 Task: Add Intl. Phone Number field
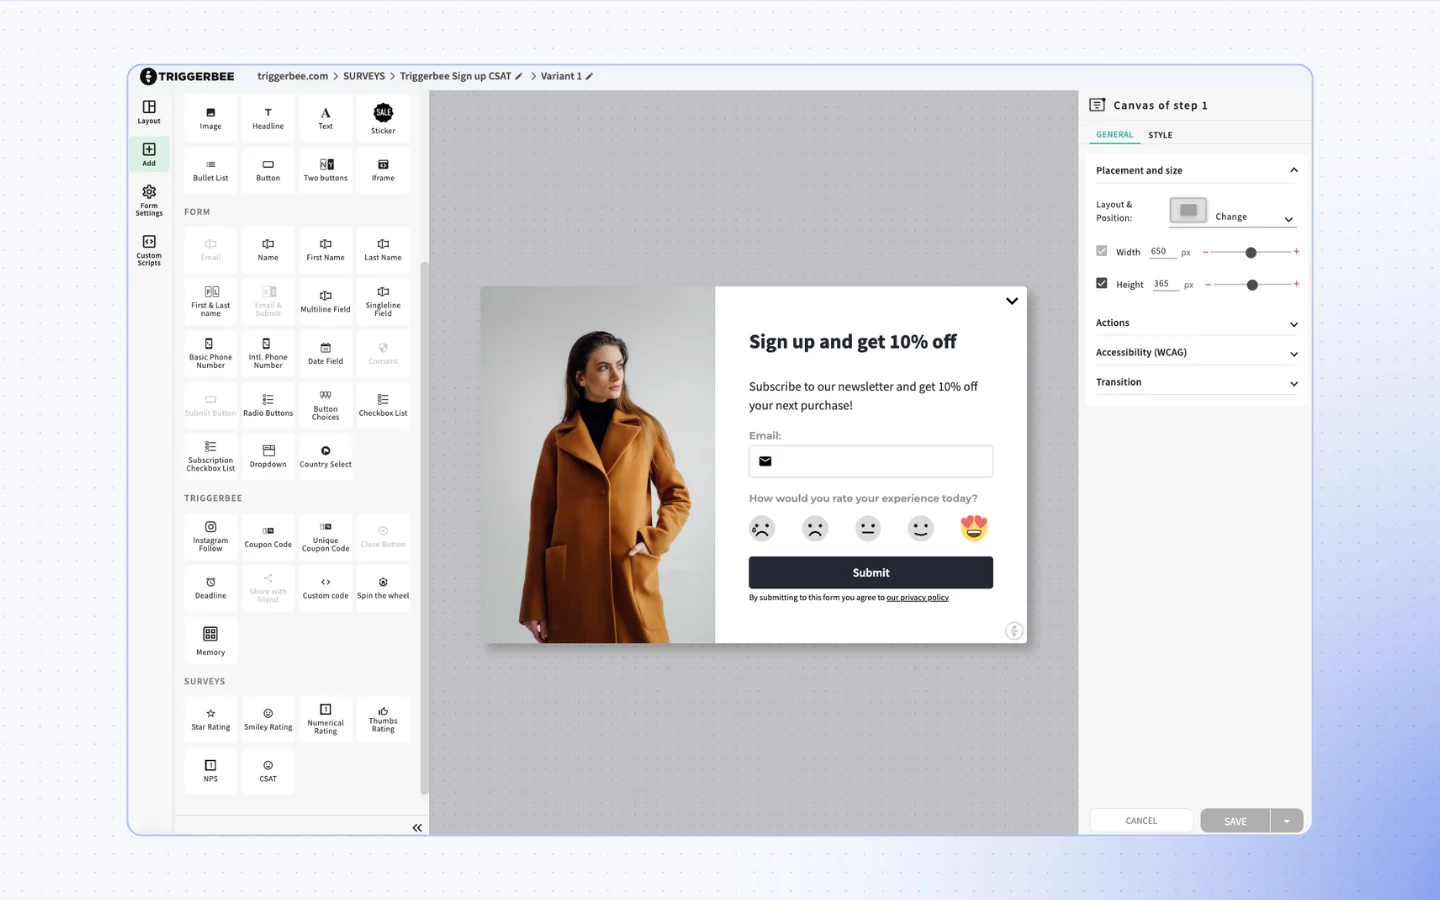click(x=268, y=353)
